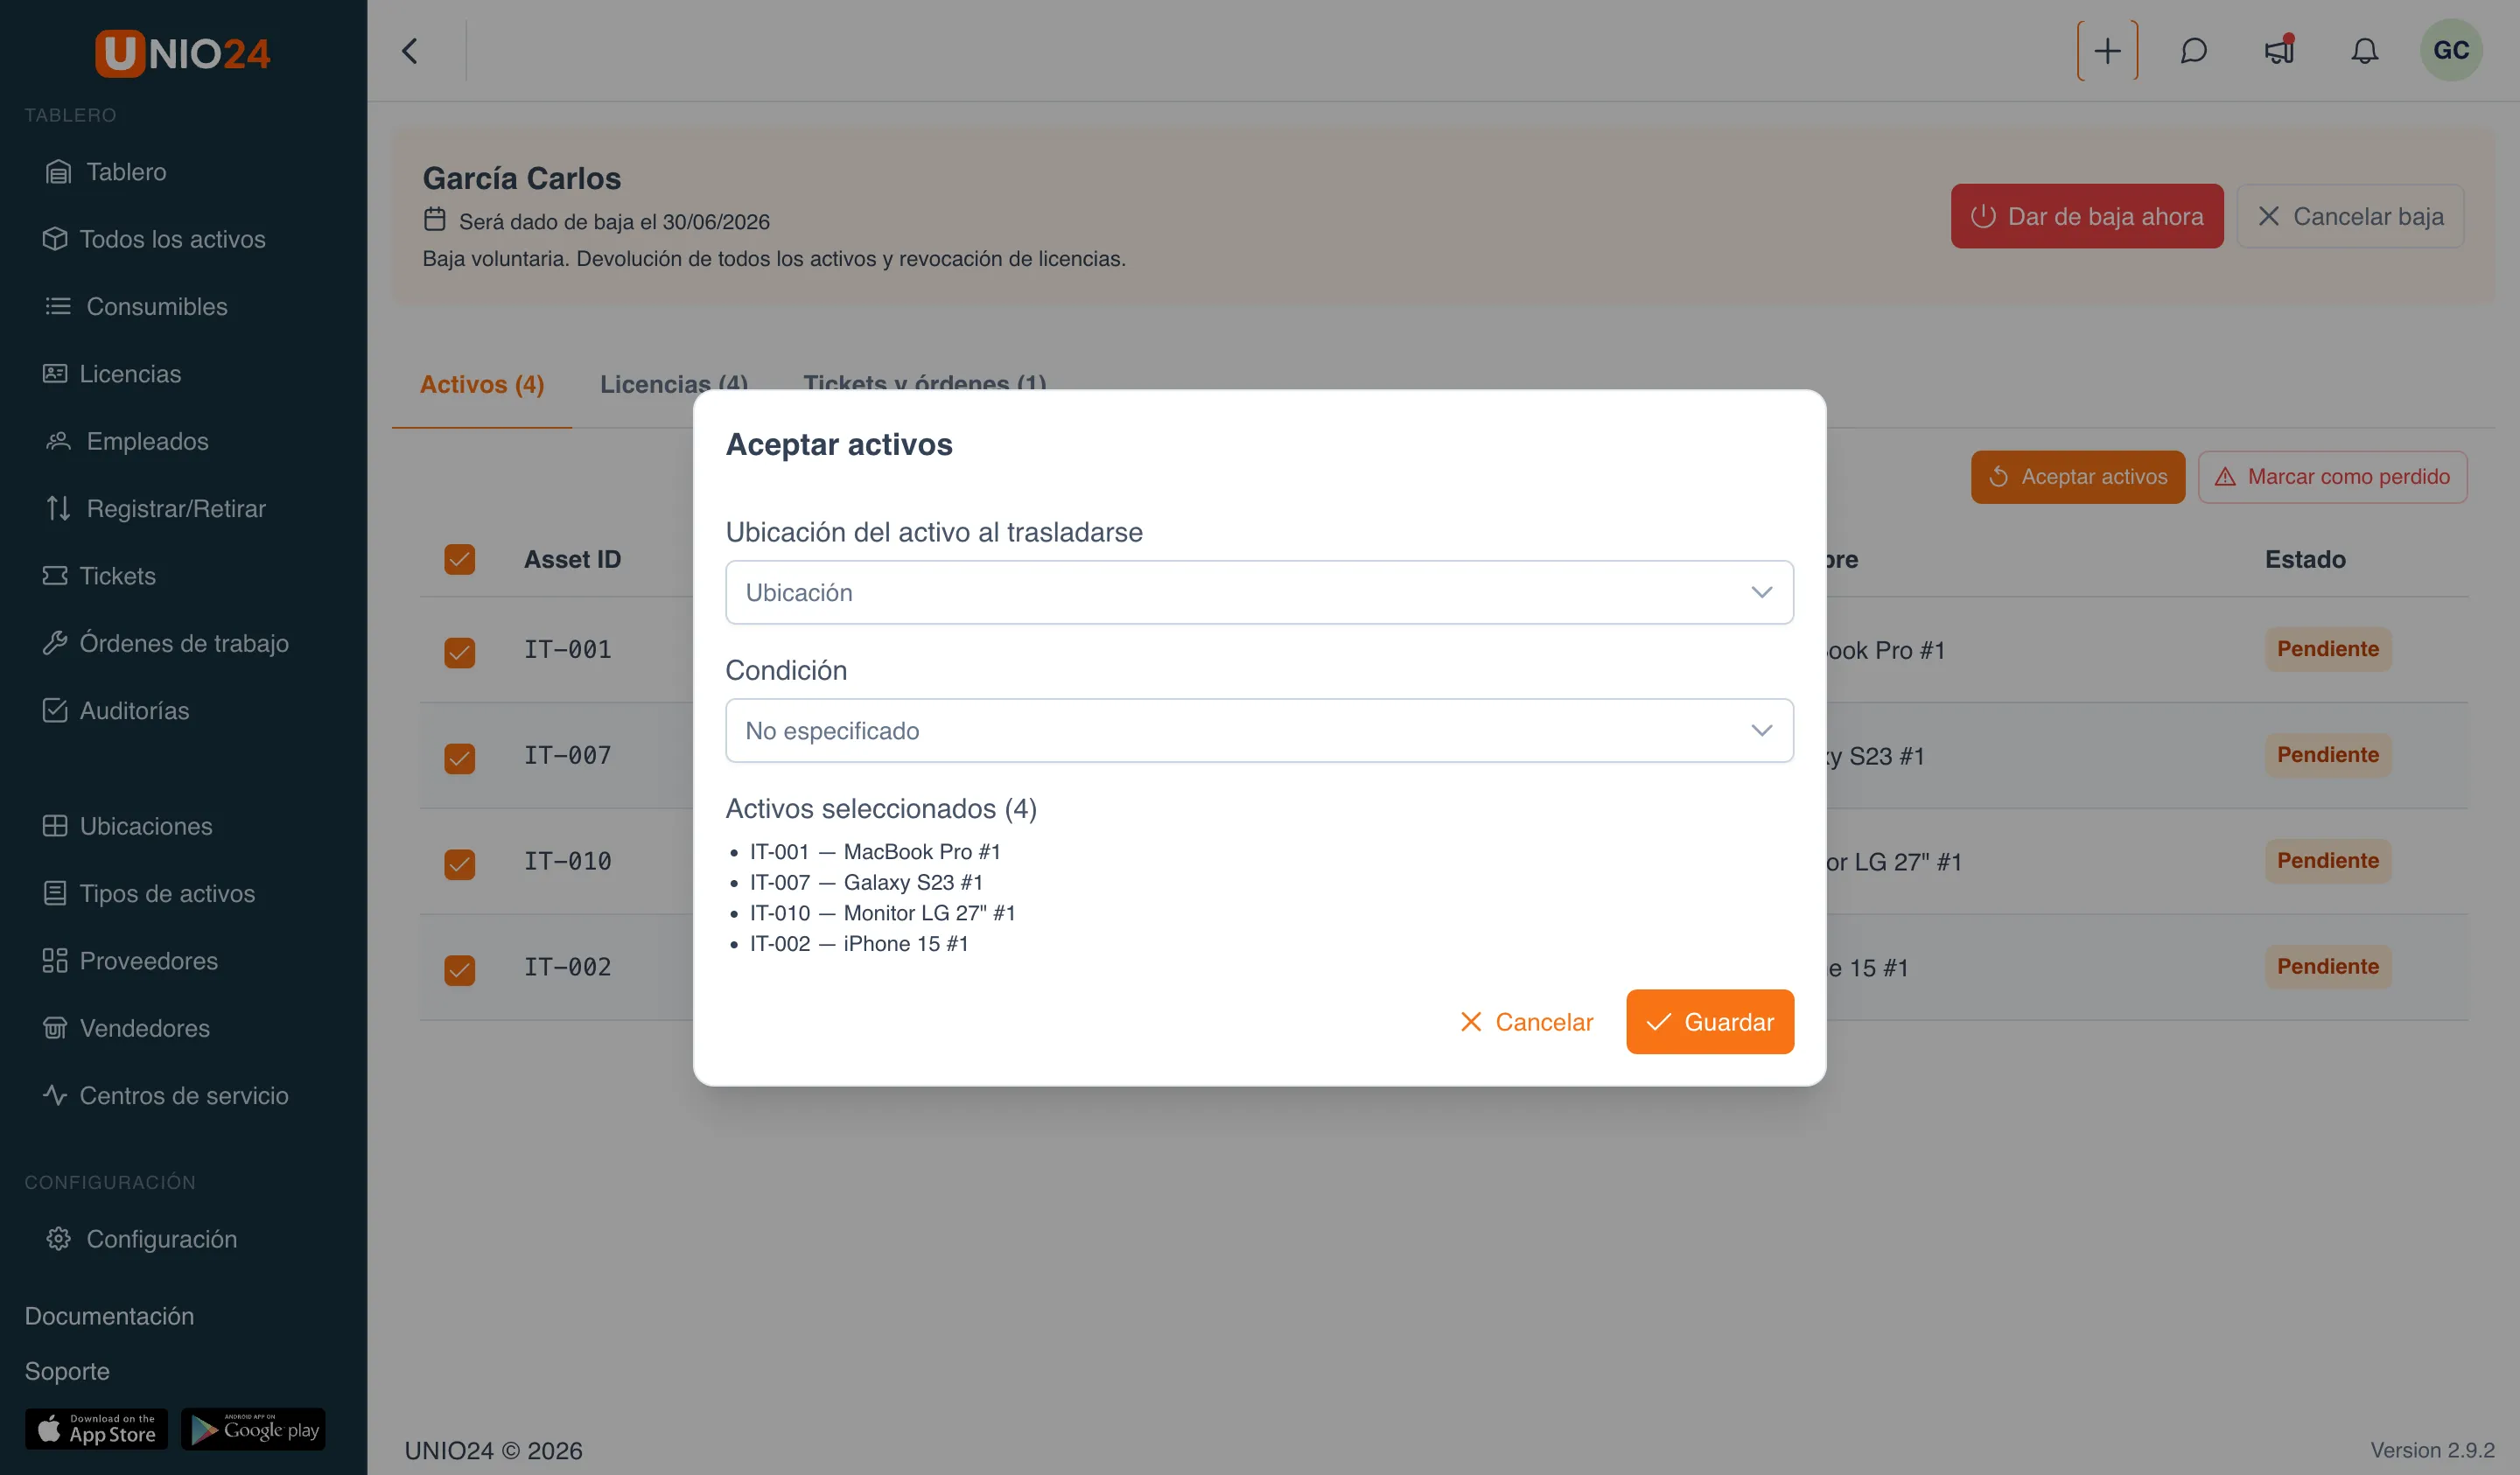This screenshot has width=2520, height=1475.
Task: Open the Google Play badge
Action: point(253,1429)
